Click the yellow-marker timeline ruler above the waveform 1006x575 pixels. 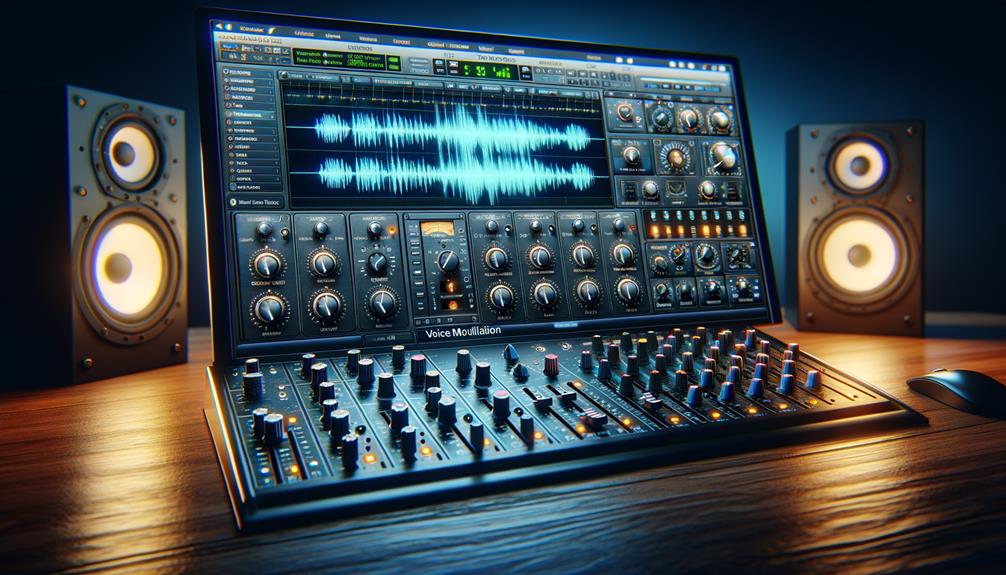[443, 96]
